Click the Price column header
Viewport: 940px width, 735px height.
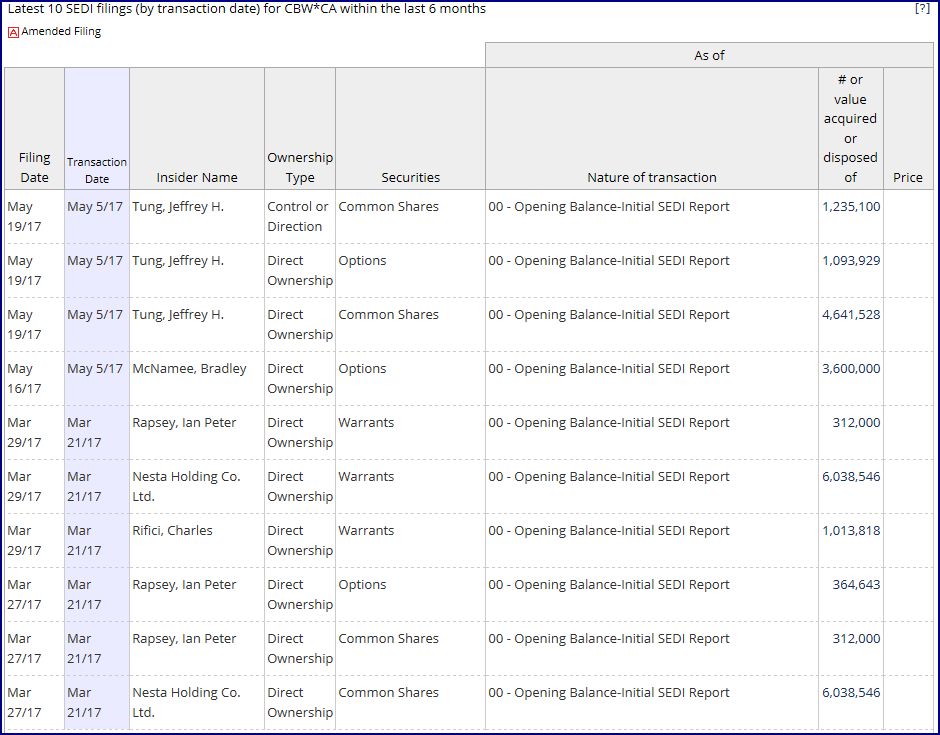(908, 177)
